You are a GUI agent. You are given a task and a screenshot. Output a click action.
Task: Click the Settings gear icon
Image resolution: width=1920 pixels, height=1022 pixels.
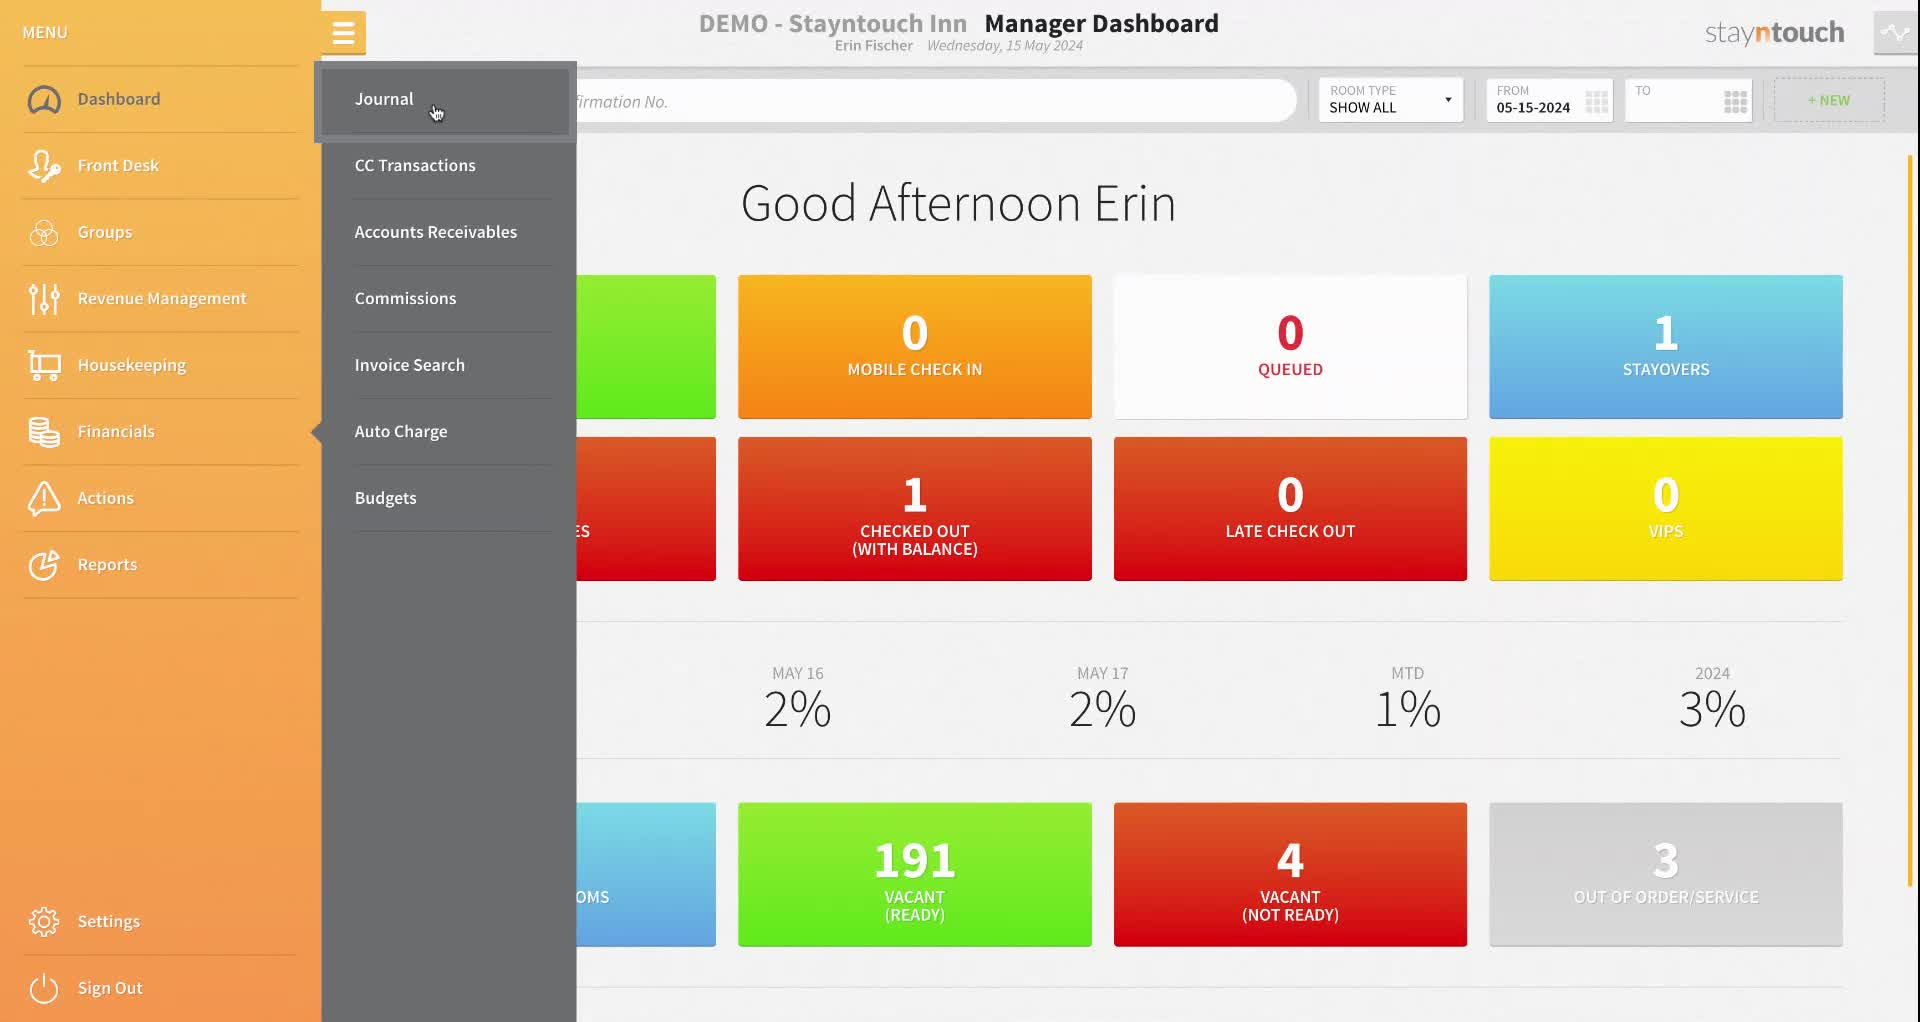tap(44, 921)
